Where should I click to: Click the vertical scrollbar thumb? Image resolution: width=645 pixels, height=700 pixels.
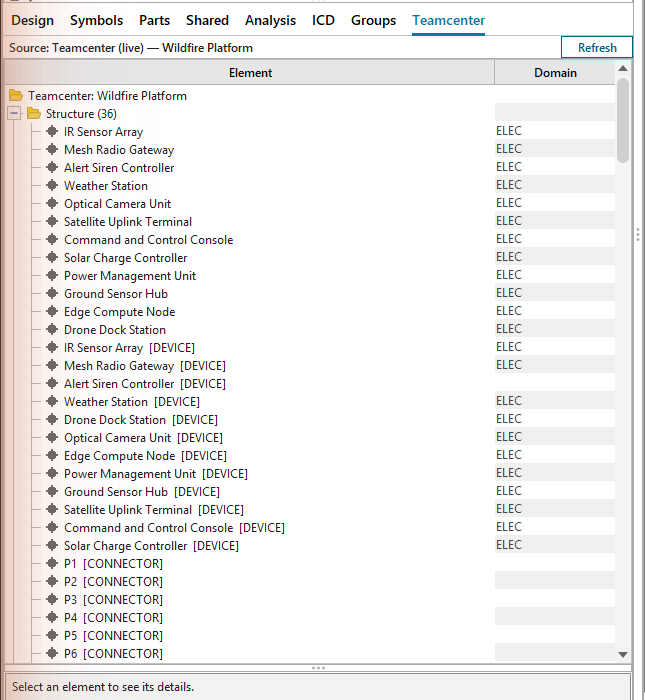(x=623, y=120)
